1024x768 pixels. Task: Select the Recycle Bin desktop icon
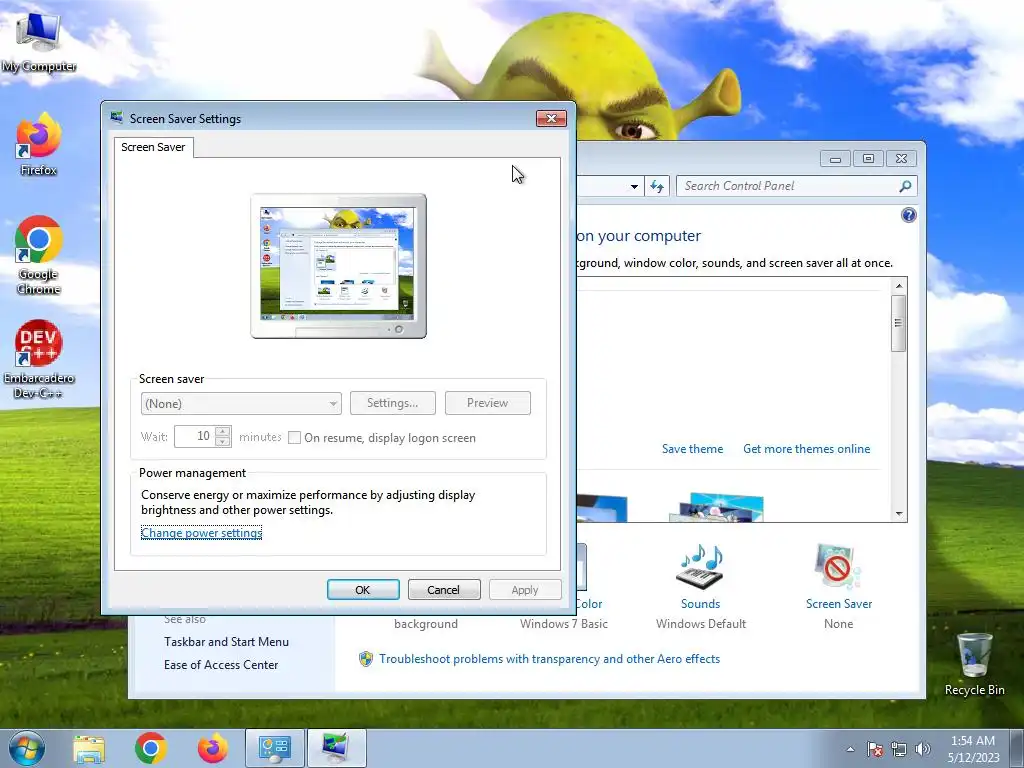(974, 664)
